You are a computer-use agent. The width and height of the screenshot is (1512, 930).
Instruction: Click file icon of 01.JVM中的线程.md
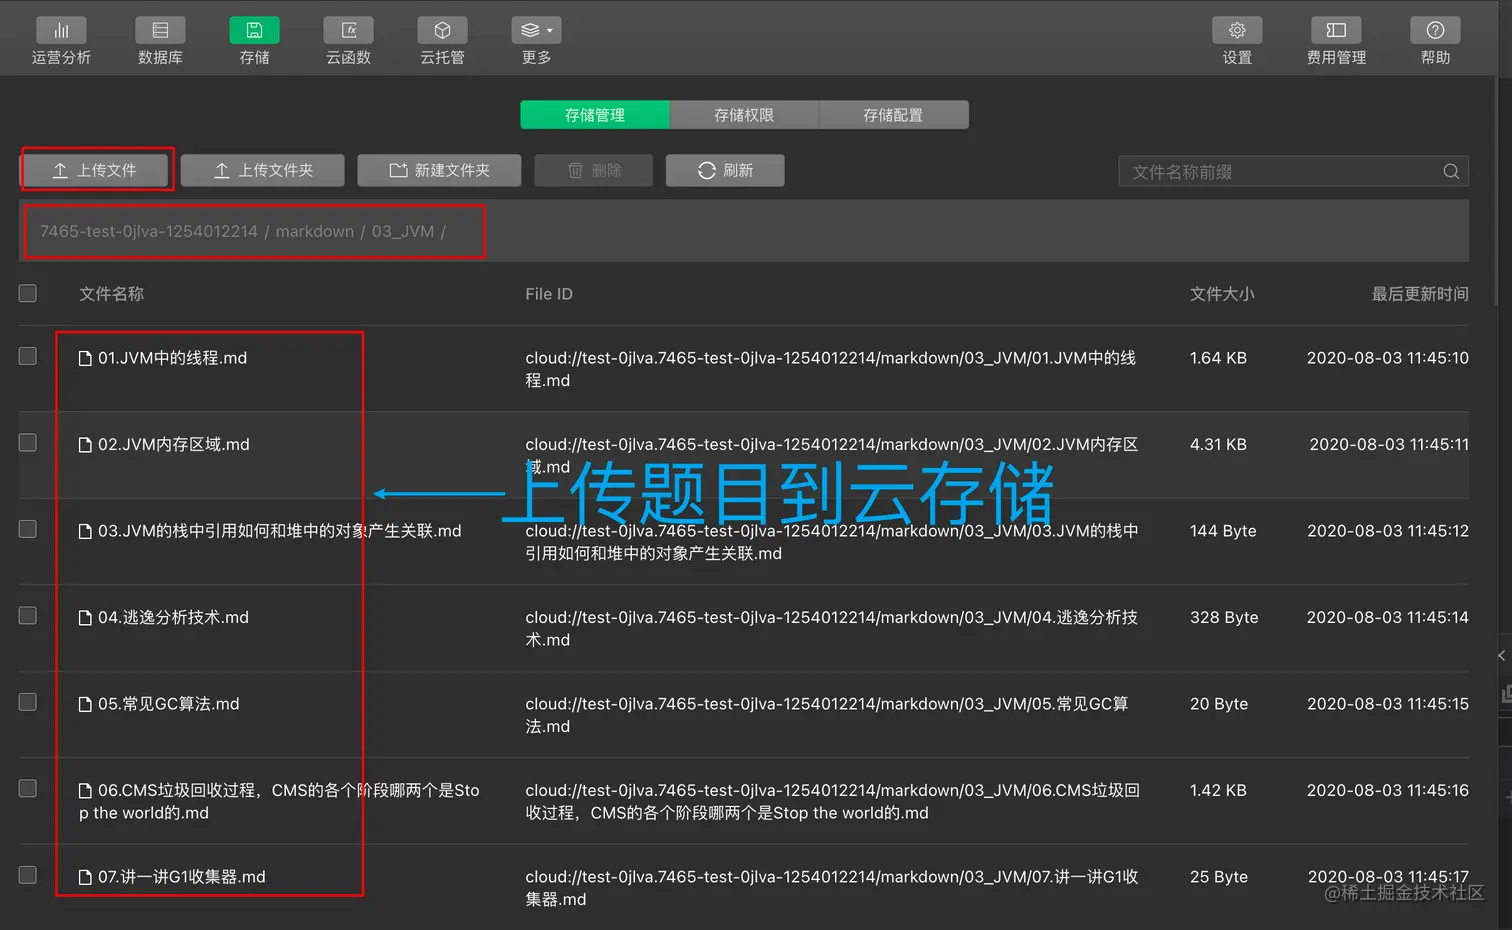86,358
